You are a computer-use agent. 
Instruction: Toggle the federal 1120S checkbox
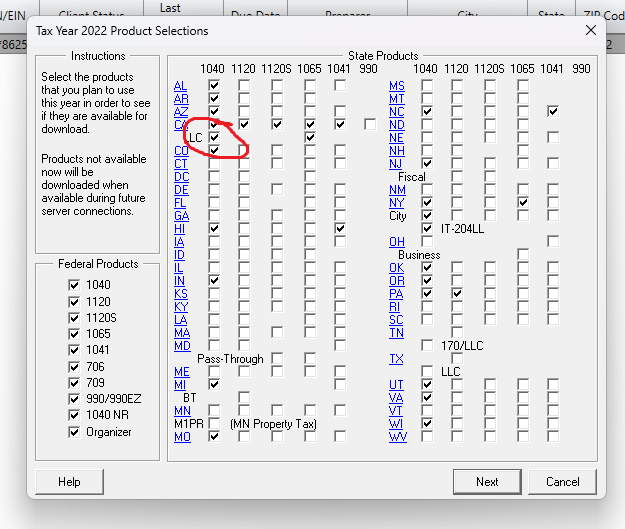click(x=73, y=317)
